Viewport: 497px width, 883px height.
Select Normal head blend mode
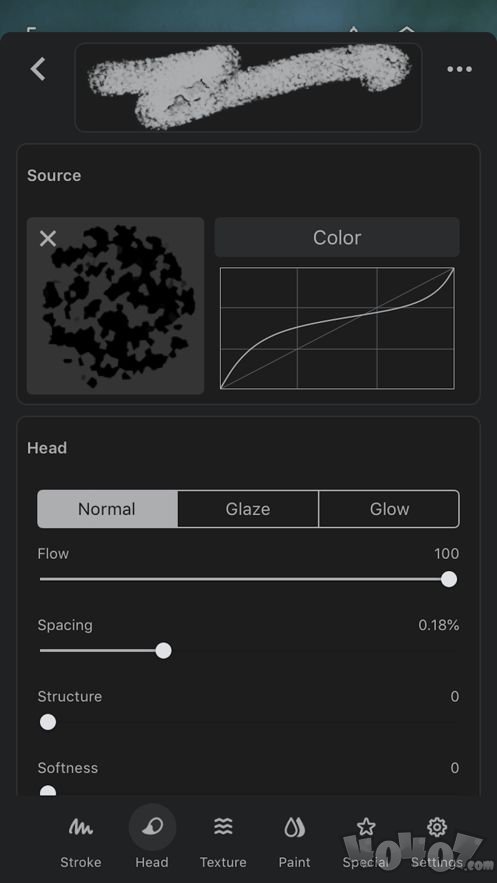[x=108, y=509]
